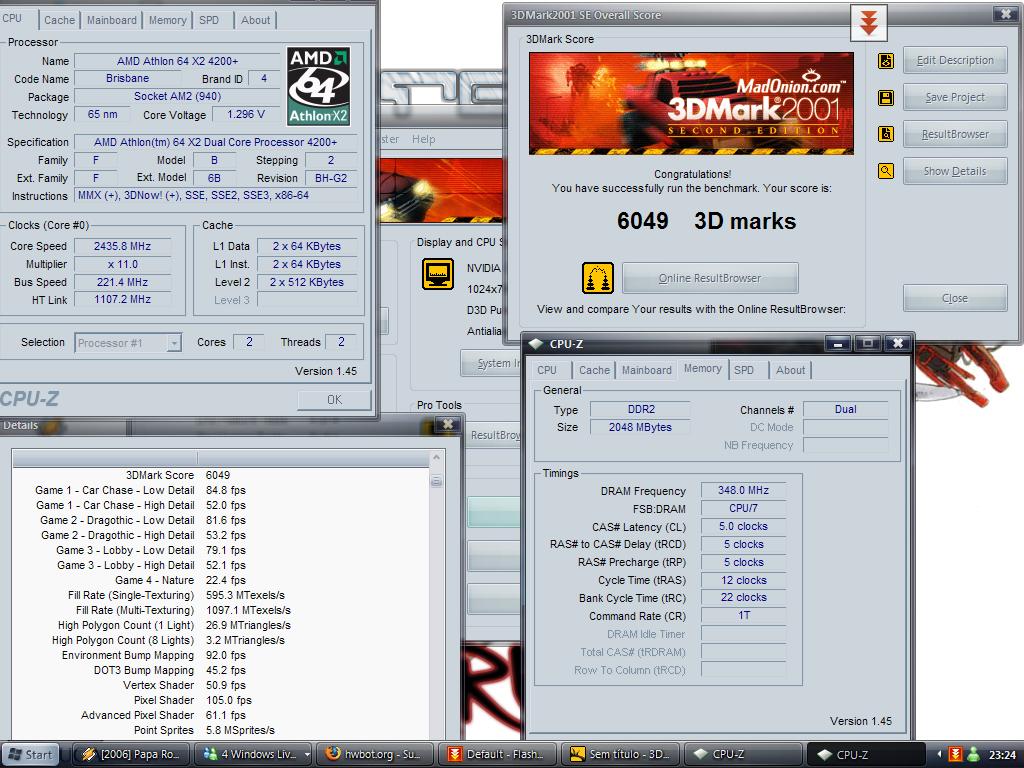Click the Core Speed 2435.8 MHz field

click(x=122, y=246)
